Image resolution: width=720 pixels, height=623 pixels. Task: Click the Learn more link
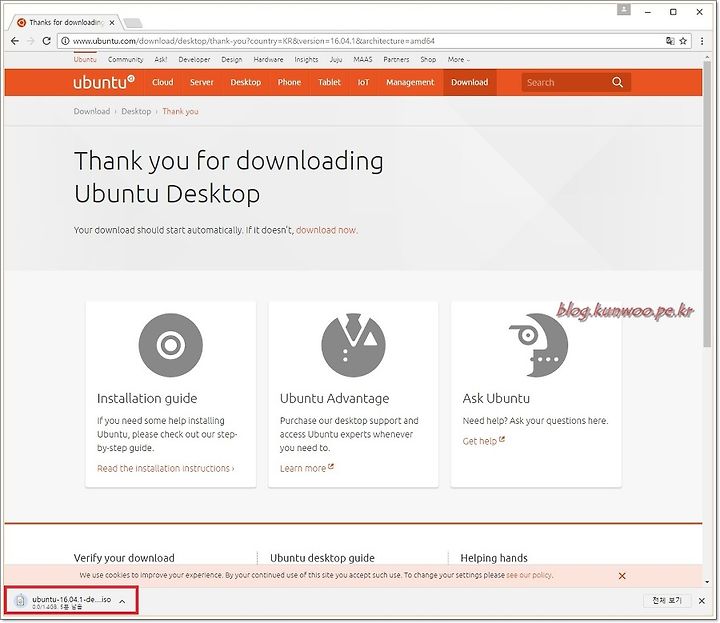pyautogui.click(x=307, y=468)
